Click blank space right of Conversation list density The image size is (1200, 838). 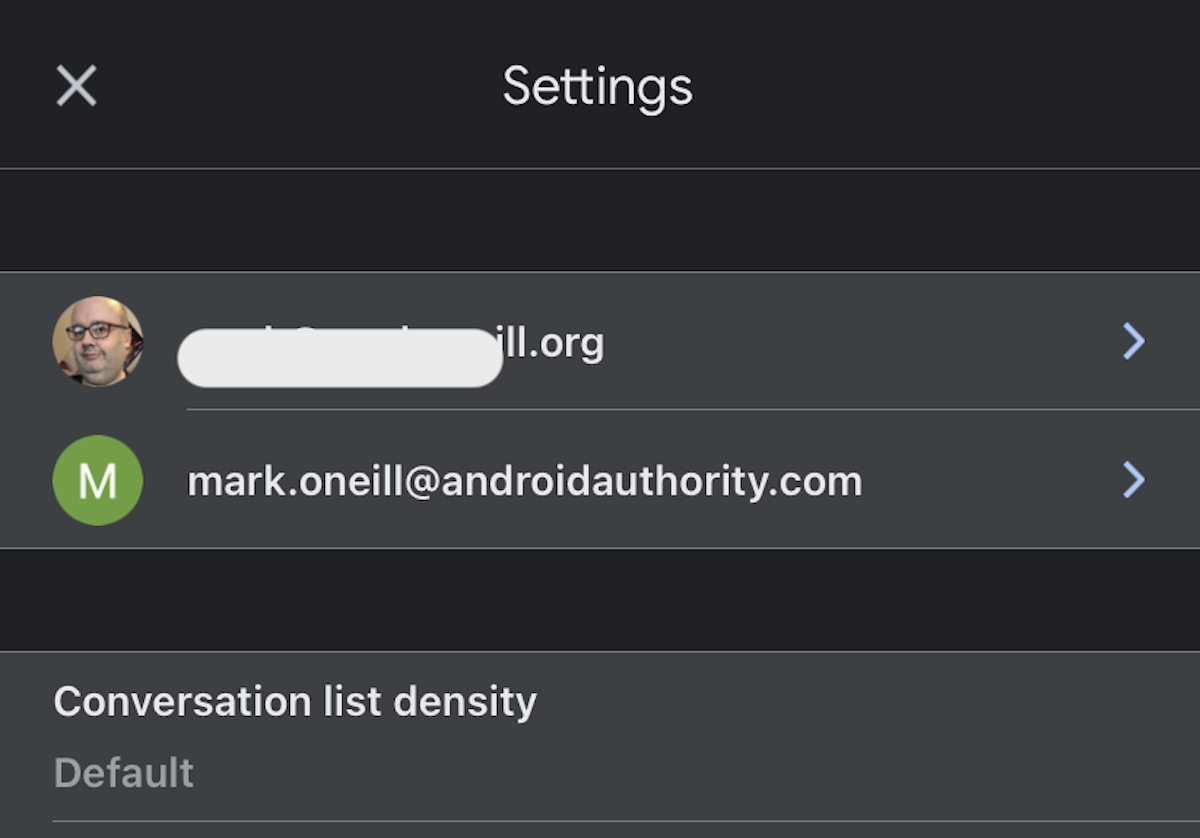(x=850, y=702)
